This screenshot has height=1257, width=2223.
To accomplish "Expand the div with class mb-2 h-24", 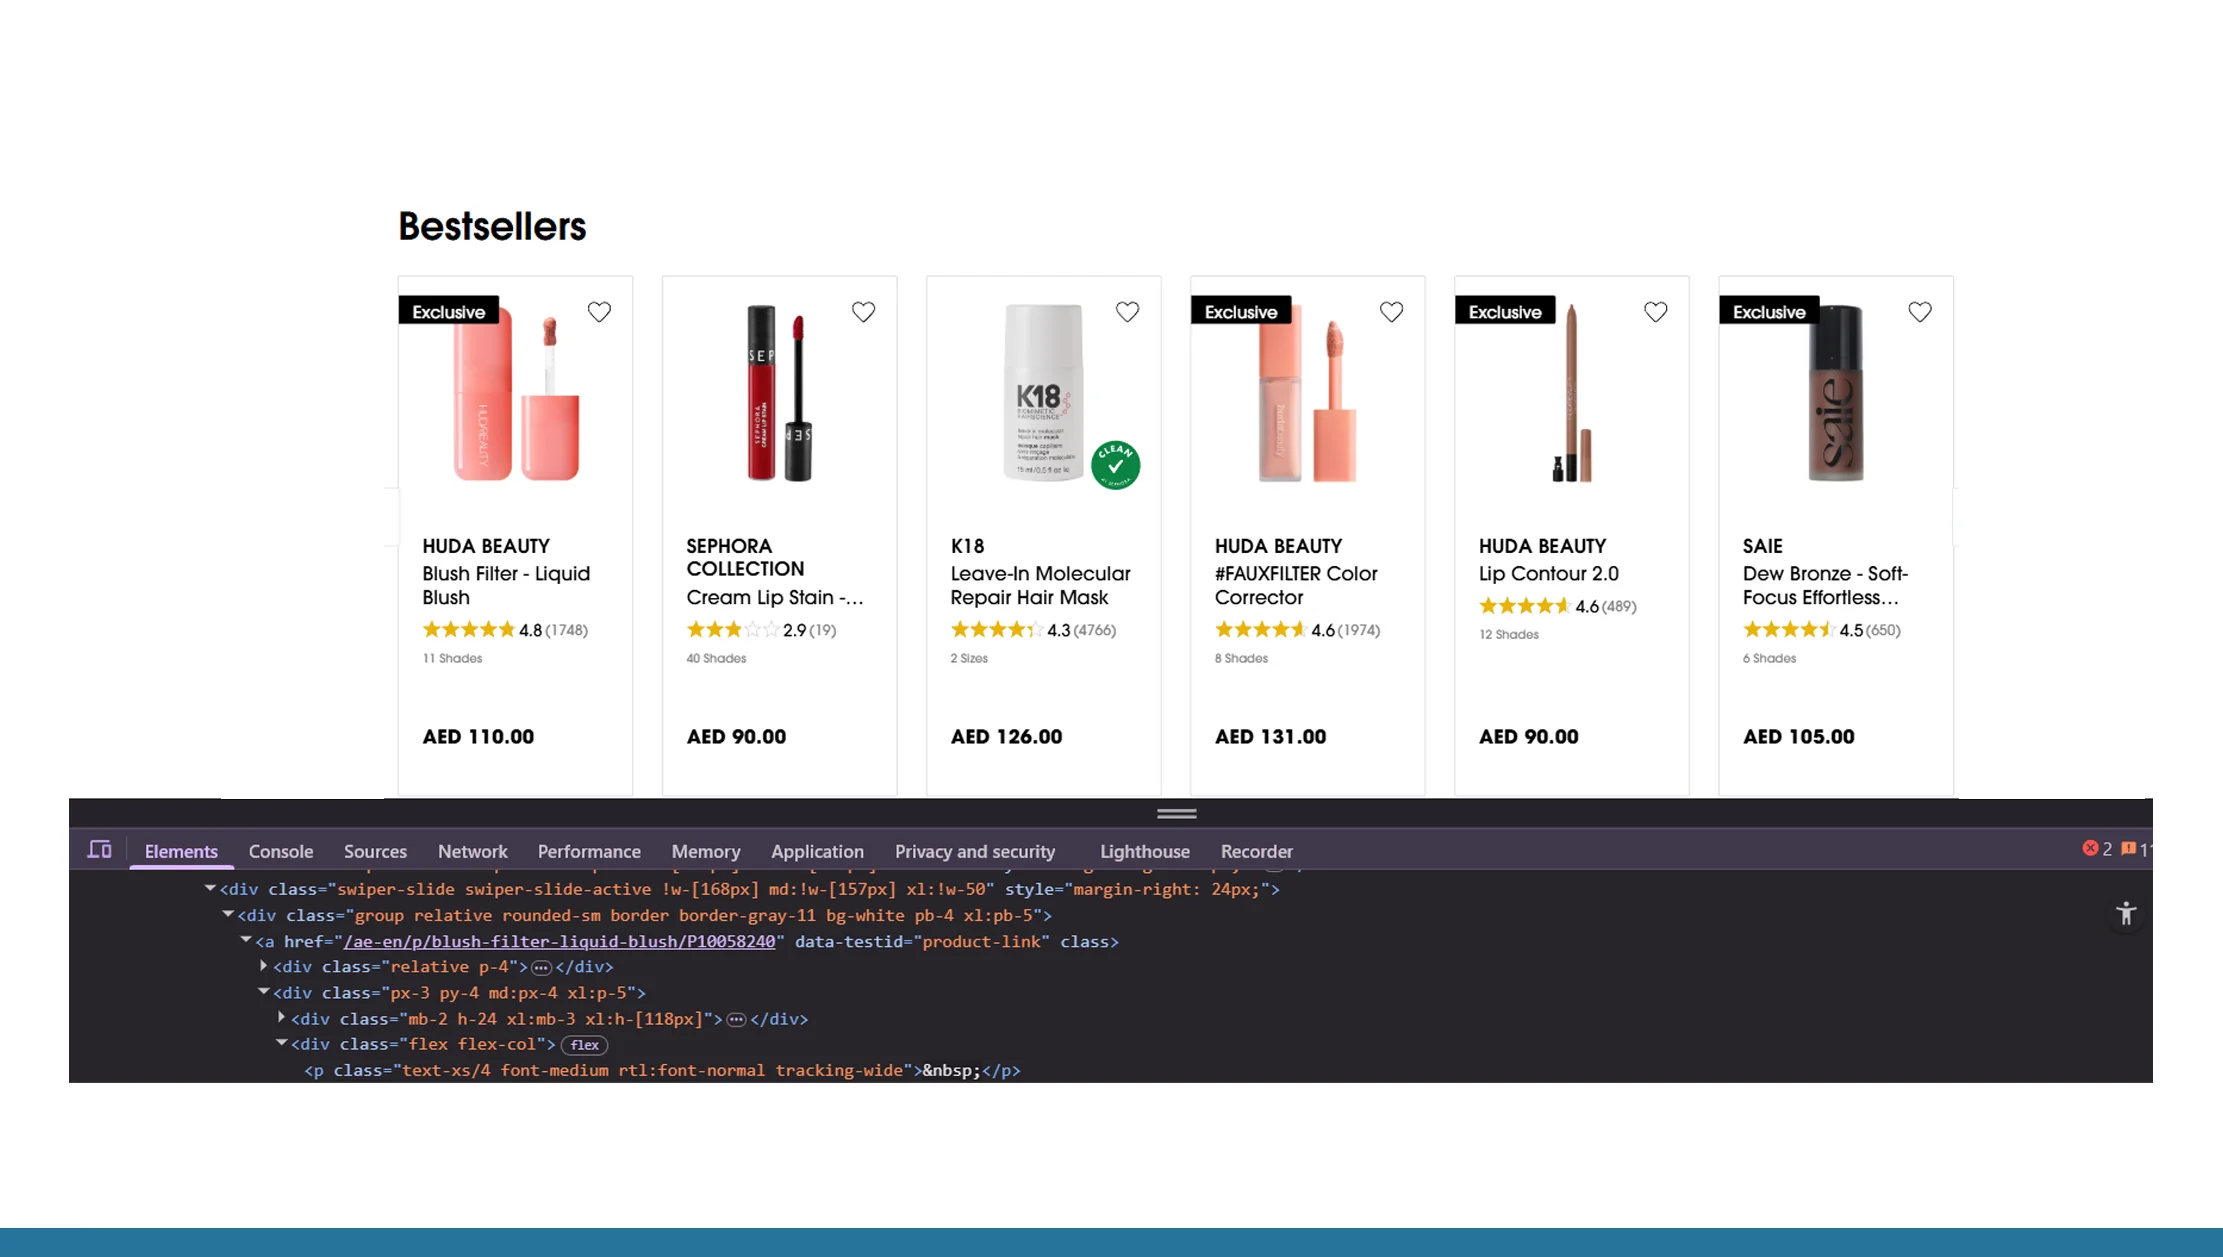I will coord(281,1018).
